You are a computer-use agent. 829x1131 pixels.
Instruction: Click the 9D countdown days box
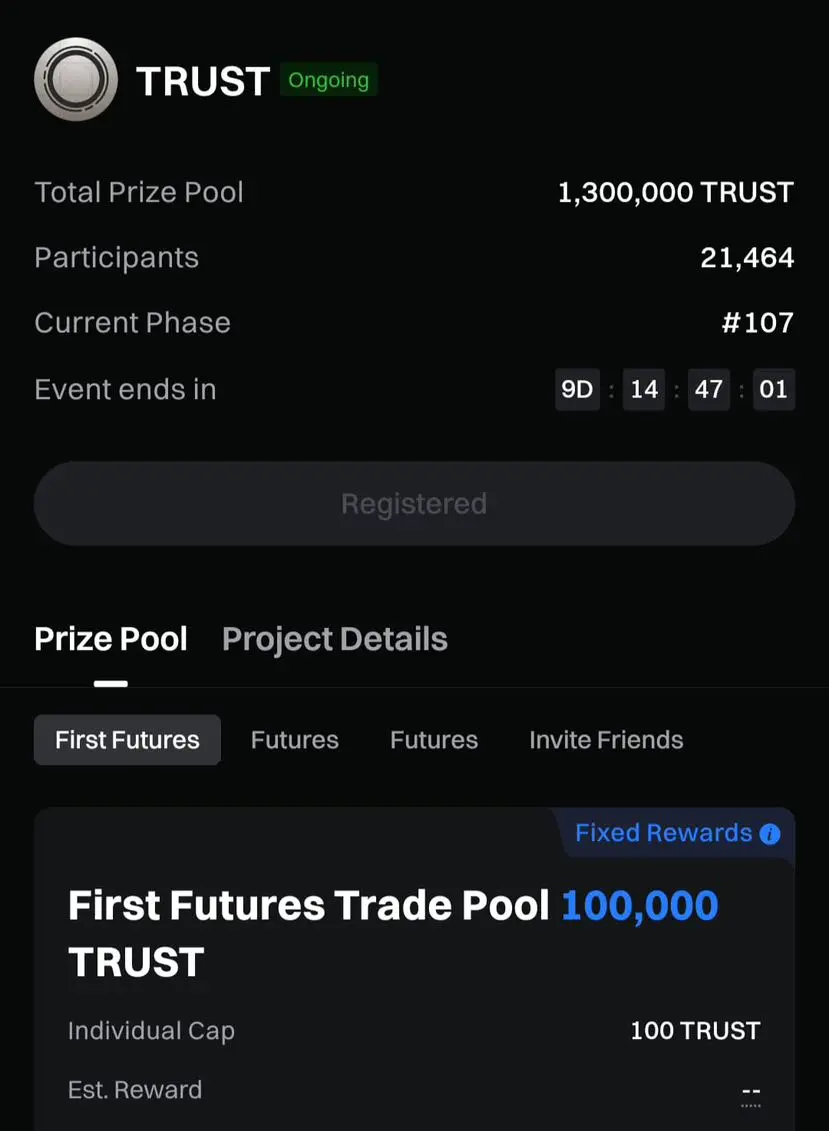[577, 389]
